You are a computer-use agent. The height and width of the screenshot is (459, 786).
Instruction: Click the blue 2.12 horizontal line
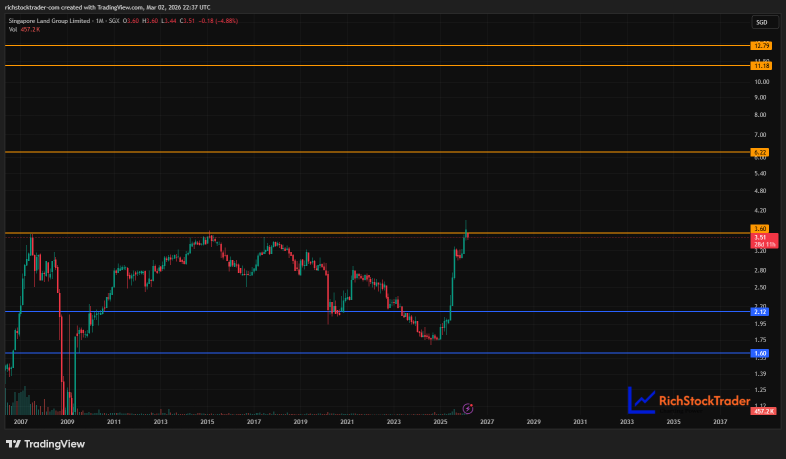point(376,312)
